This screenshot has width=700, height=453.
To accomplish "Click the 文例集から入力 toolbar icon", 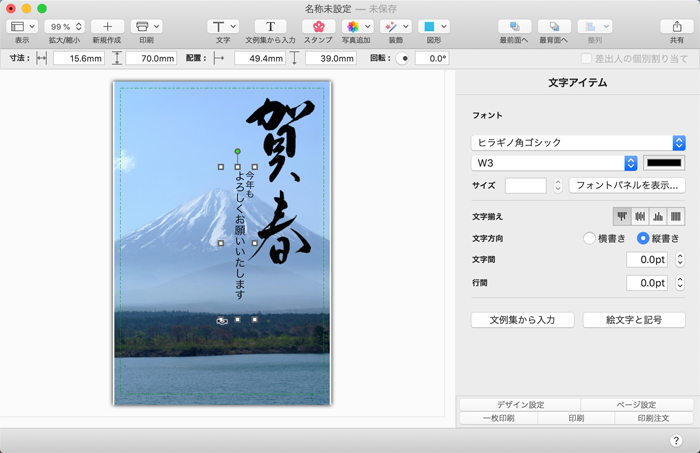I will (x=269, y=26).
